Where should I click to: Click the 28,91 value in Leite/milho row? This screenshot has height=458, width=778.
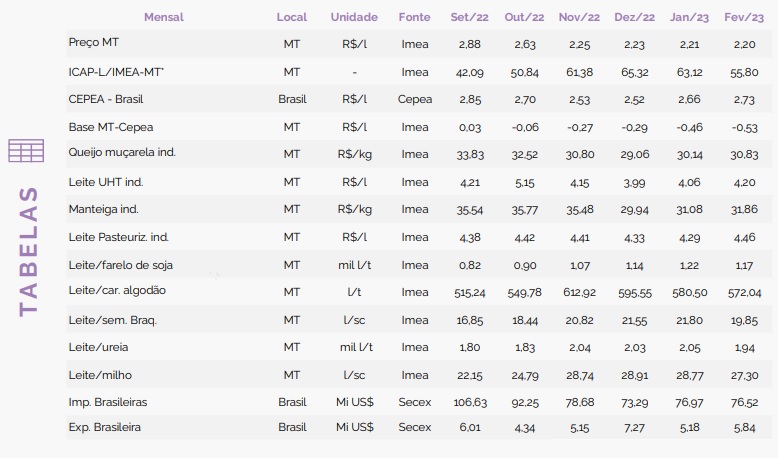point(635,376)
